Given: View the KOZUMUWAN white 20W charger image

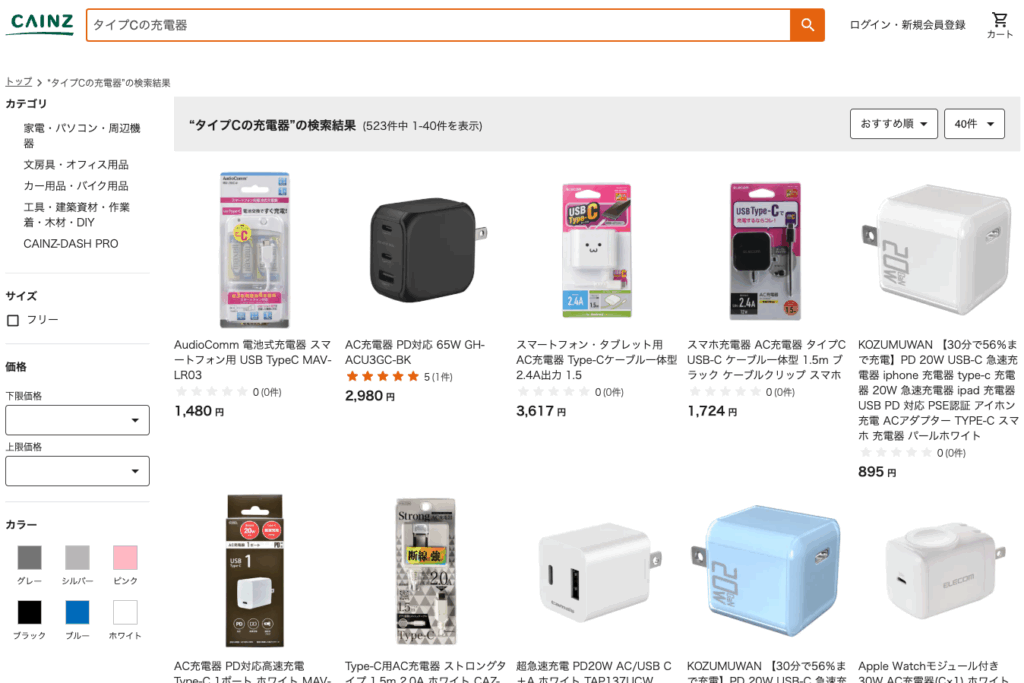Looking at the screenshot, I should [938, 249].
